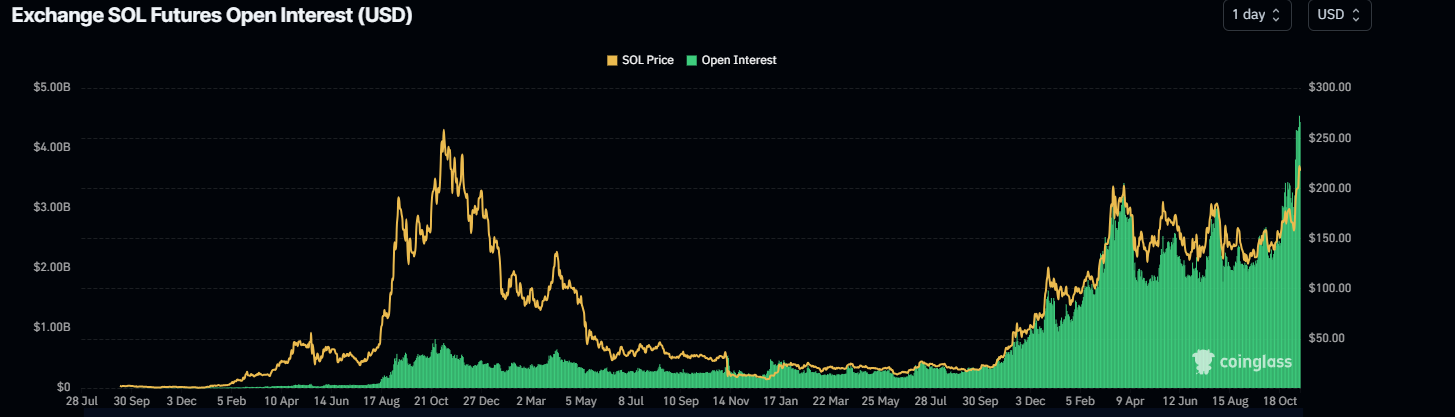Open the 1 day interval dropdown
1455x417 pixels.
[x=1256, y=15]
